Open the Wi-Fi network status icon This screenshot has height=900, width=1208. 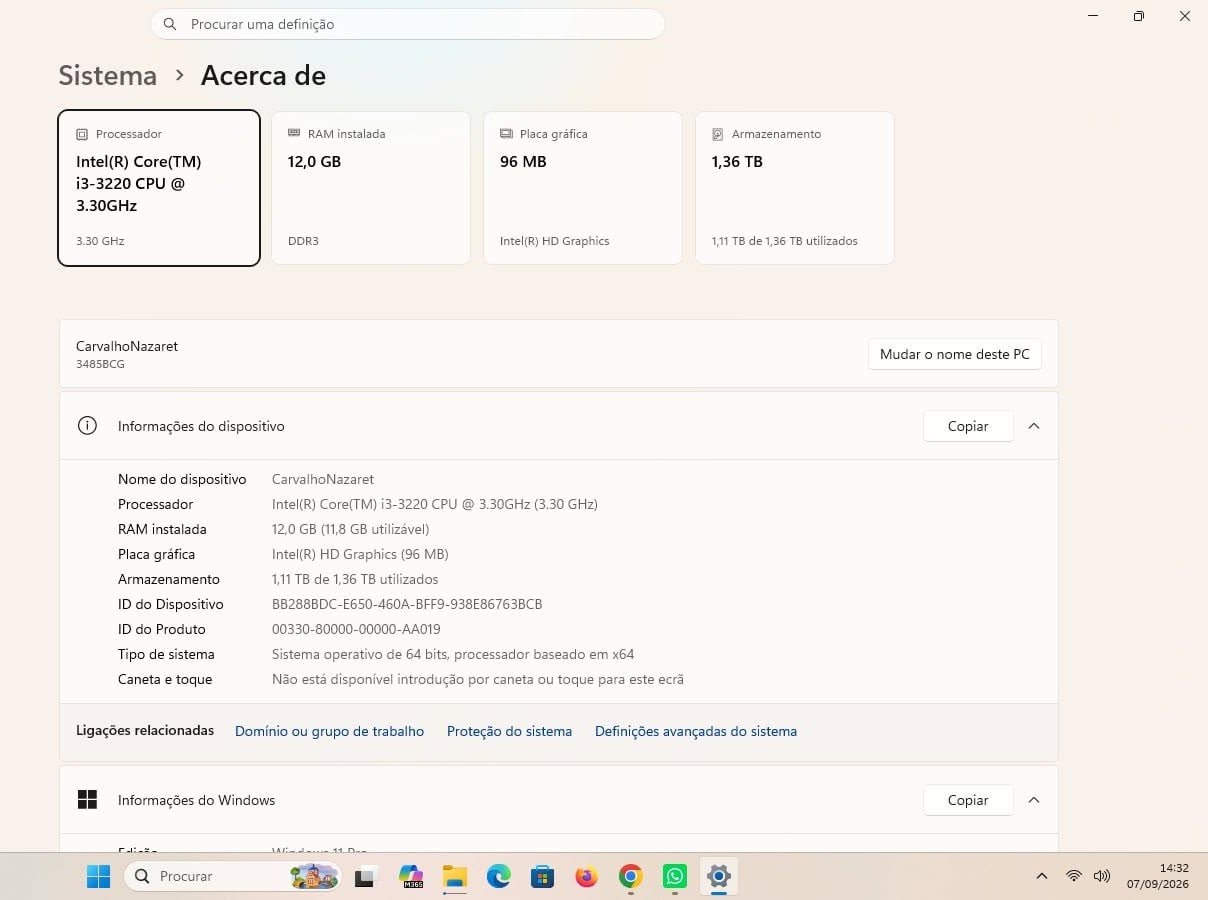[1073, 876]
